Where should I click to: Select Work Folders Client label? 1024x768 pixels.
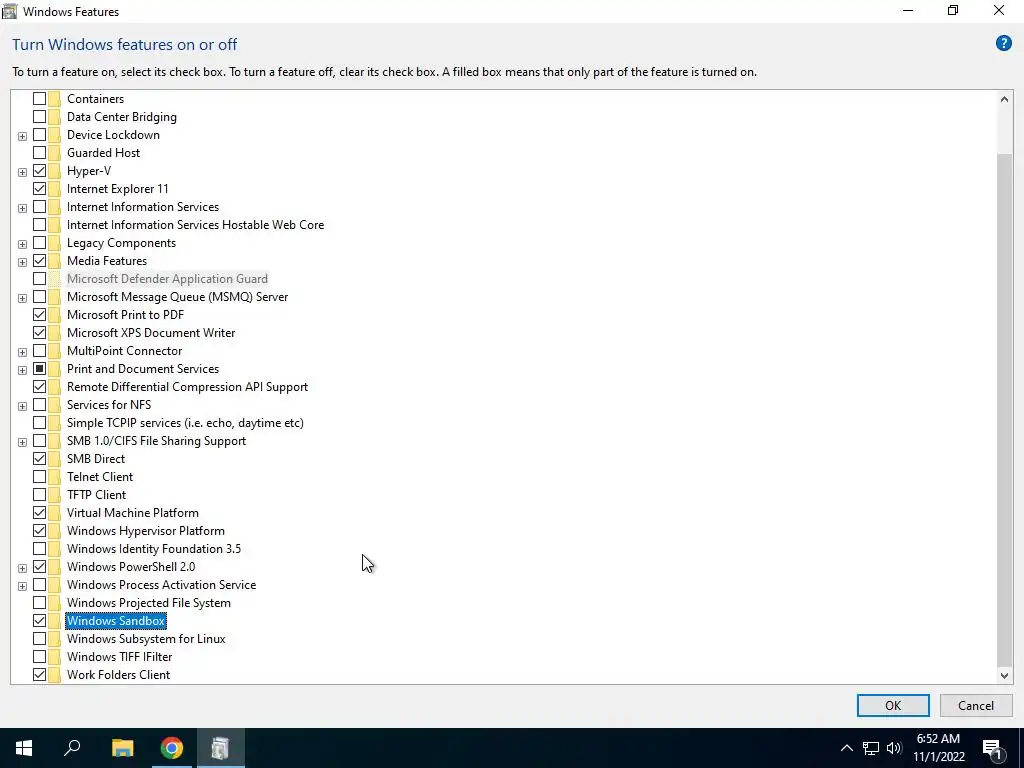coord(118,675)
